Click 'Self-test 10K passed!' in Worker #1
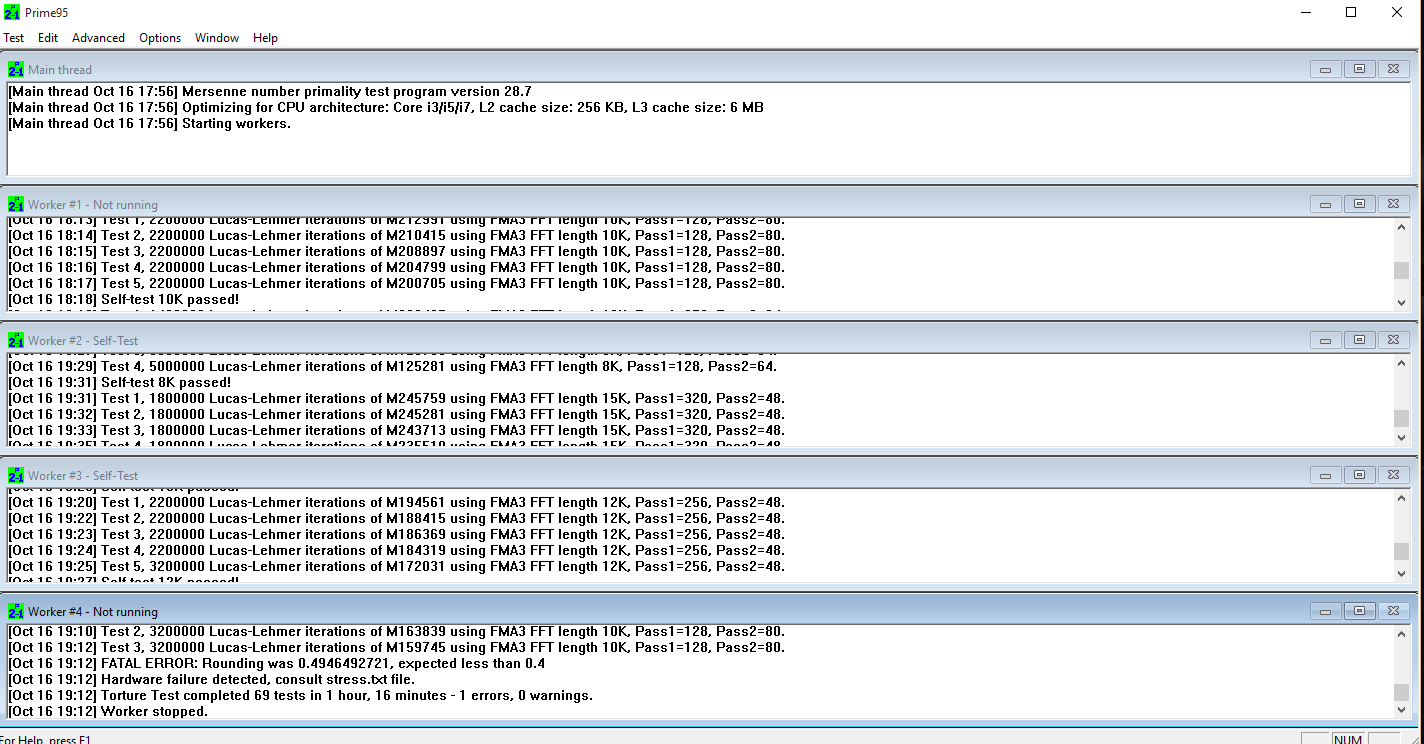This screenshot has width=1424, height=744. click(x=124, y=299)
